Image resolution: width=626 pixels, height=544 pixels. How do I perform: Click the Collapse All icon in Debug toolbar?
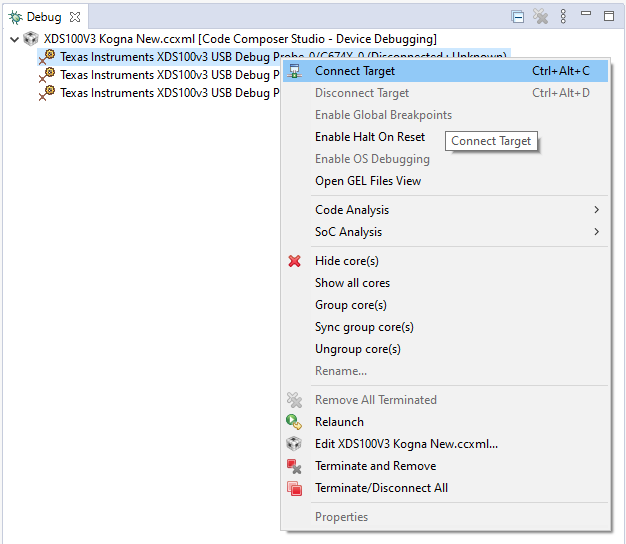pyautogui.click(x=517, y=17)
